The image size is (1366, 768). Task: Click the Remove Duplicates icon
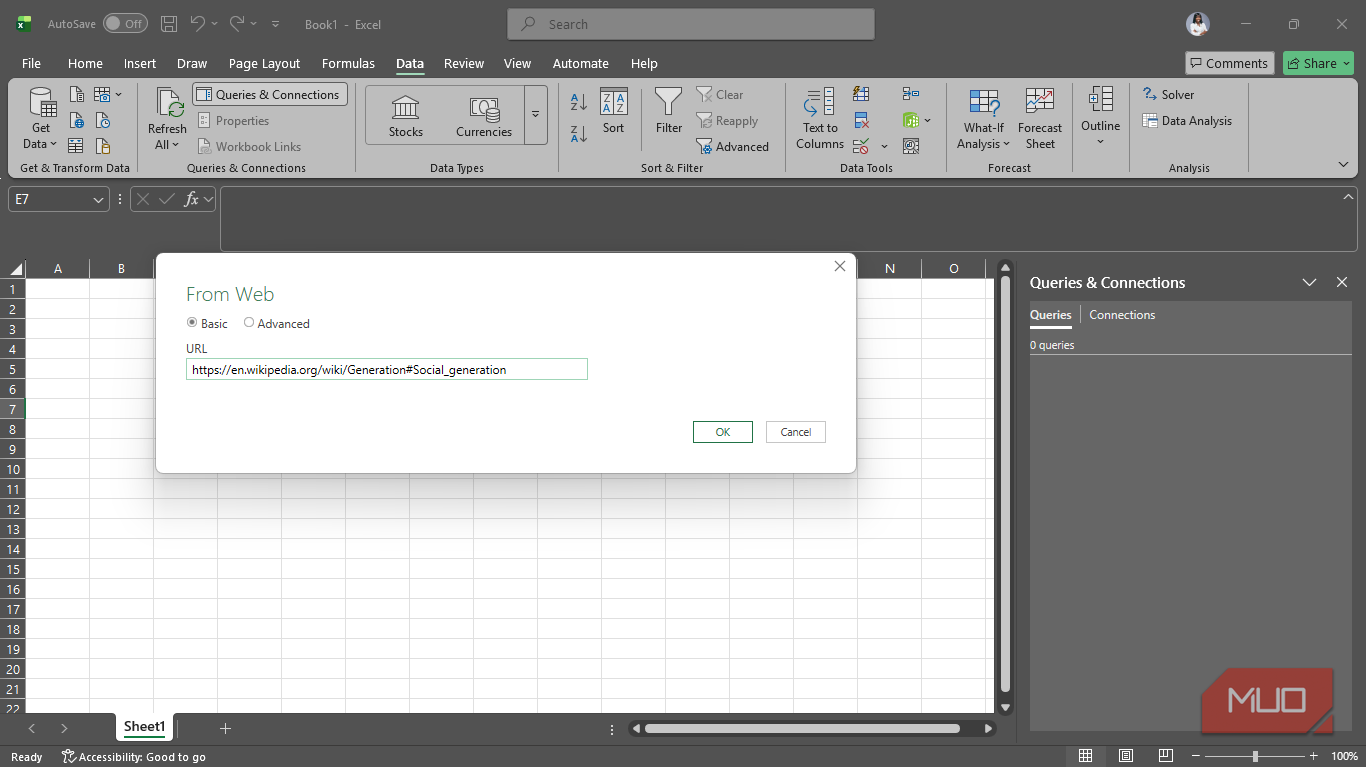coord(861,121)
